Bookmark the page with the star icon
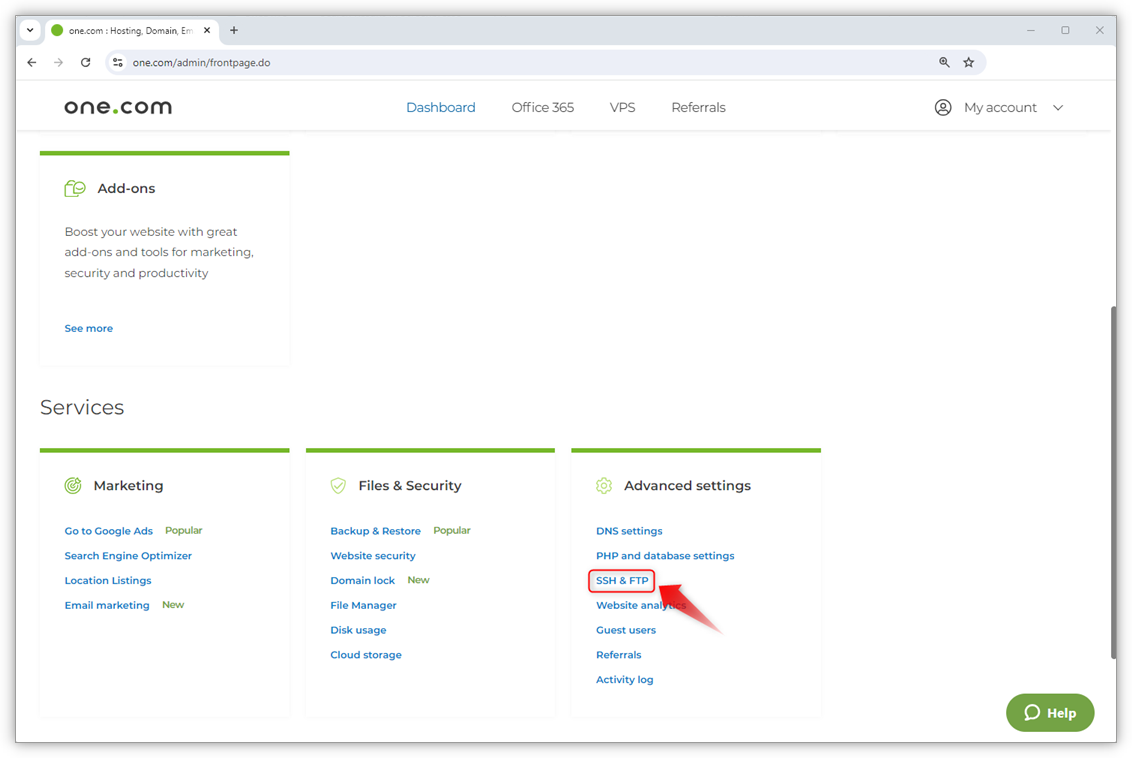 pos(968,62)
